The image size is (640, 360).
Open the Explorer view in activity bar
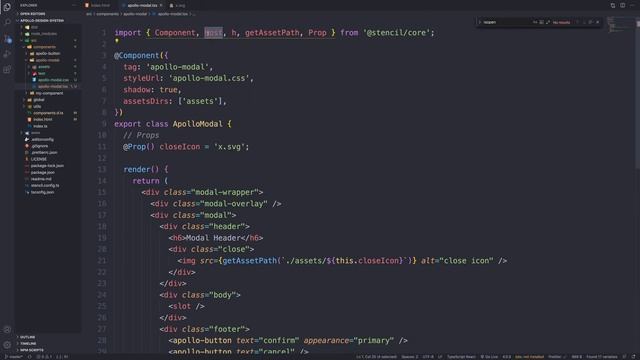(7, 7)
